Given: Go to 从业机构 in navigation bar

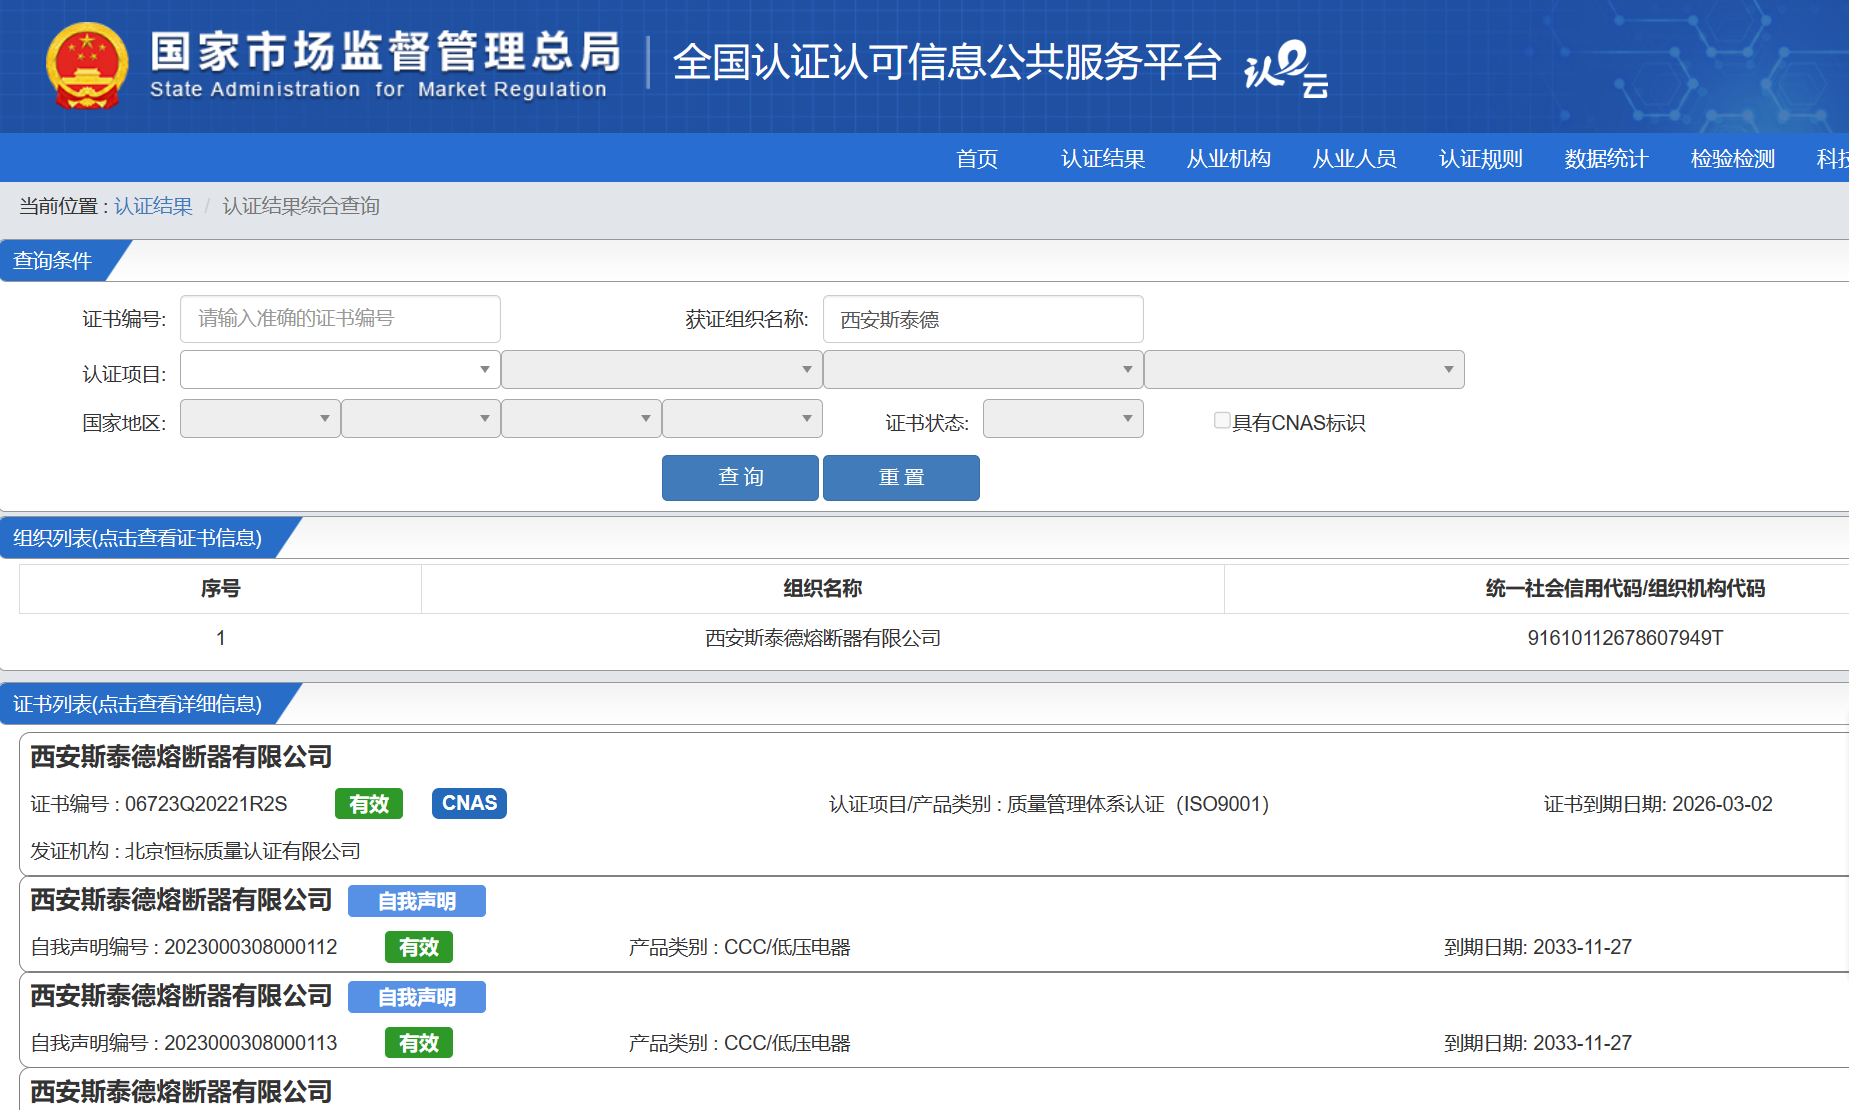Looking at the screenshot, I should (1229, 159).
